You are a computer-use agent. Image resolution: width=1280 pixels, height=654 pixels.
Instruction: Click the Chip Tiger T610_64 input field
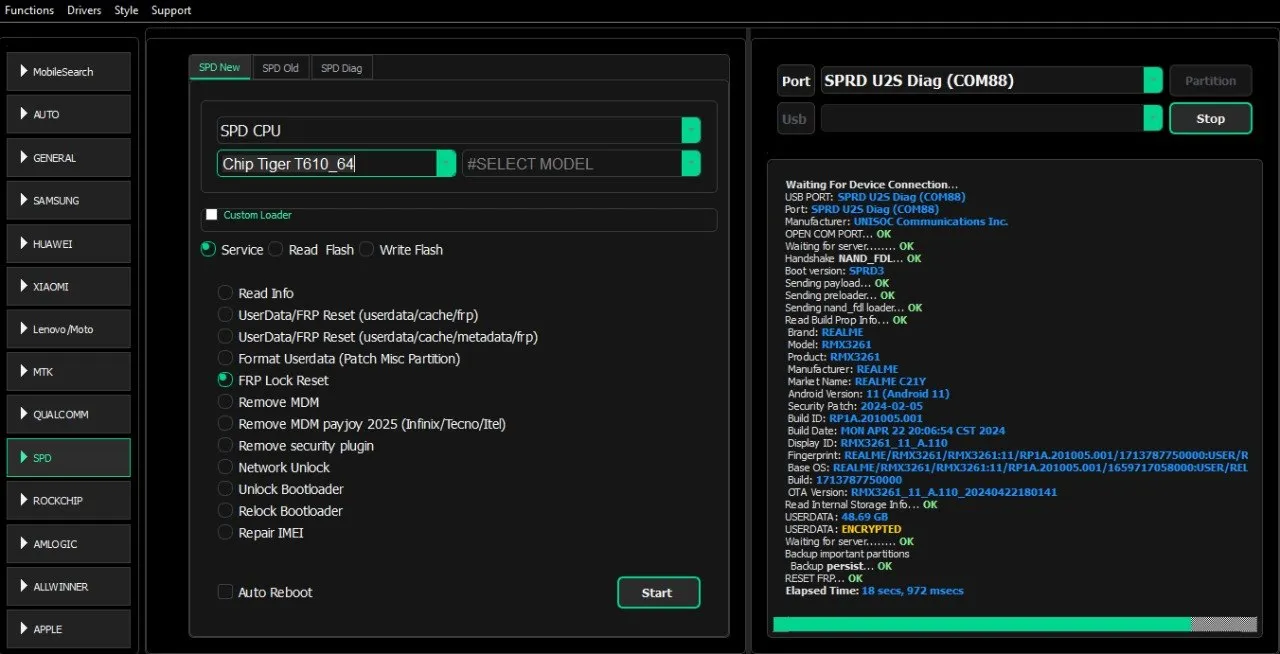click(x=326, y=164)
